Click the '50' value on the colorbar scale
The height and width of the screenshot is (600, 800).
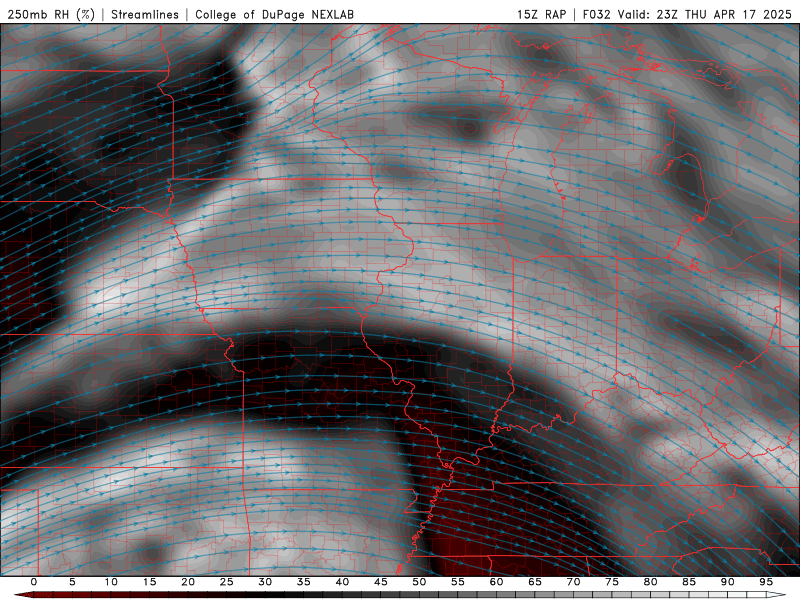[419, 582]
